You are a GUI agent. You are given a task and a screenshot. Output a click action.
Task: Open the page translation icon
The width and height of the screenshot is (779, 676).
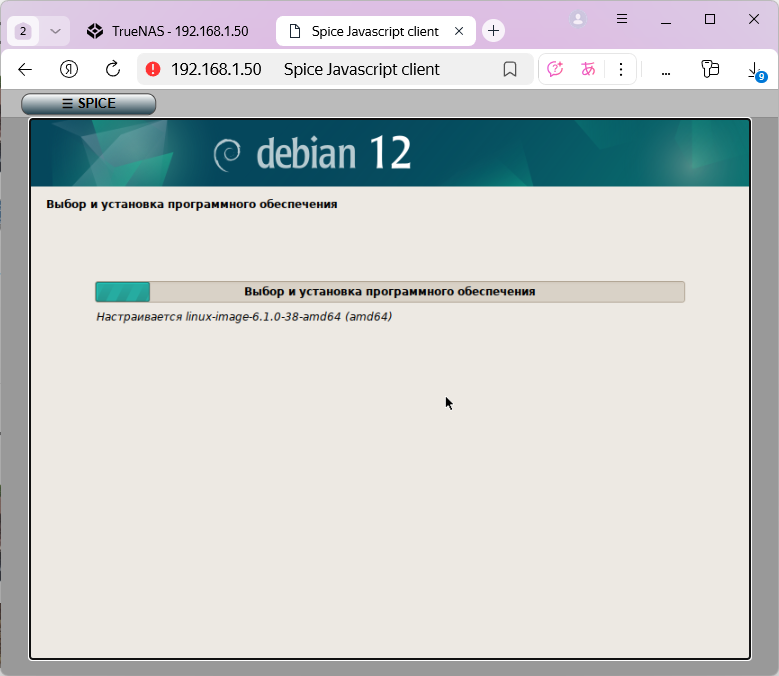[588, 69]
